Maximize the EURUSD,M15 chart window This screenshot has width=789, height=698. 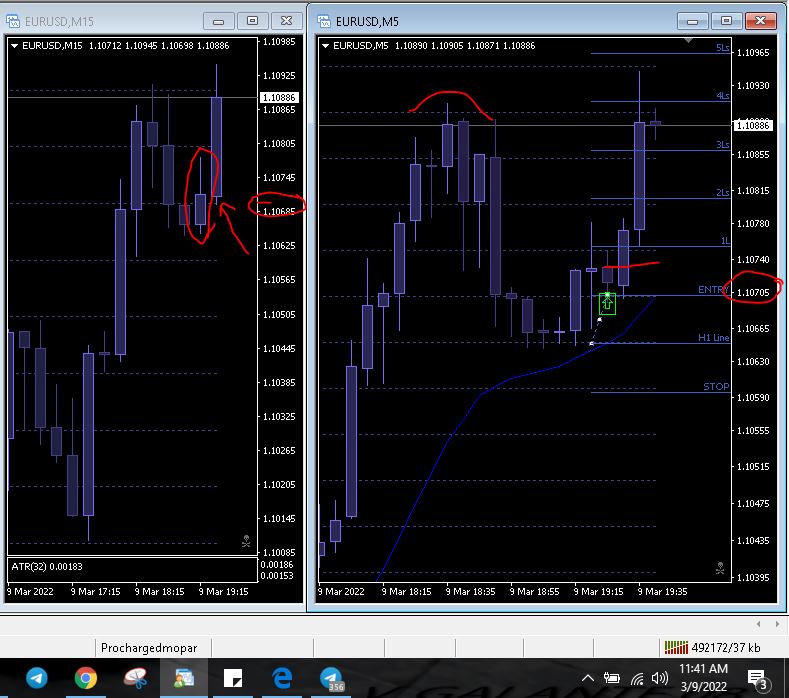point(252,21)
